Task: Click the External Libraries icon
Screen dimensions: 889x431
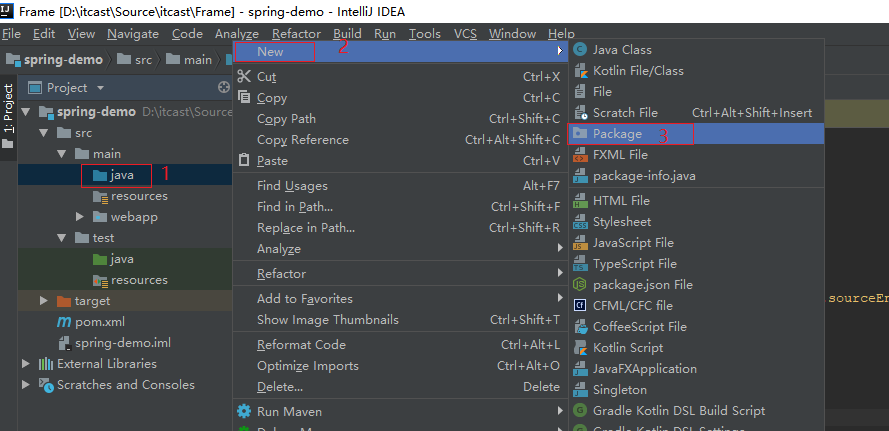Action: [45, 364]
